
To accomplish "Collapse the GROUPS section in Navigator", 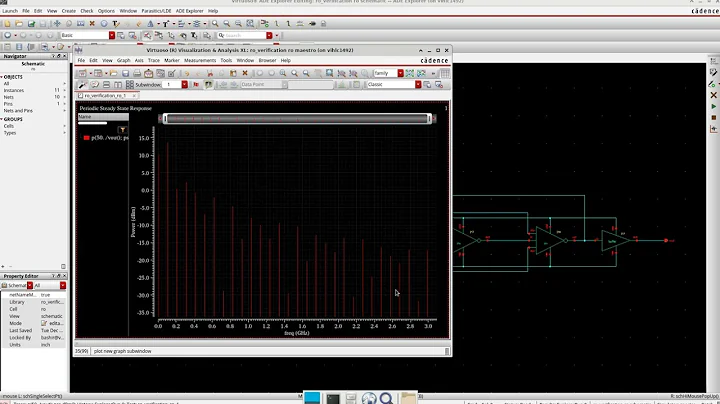I will (x=2, y=119).
